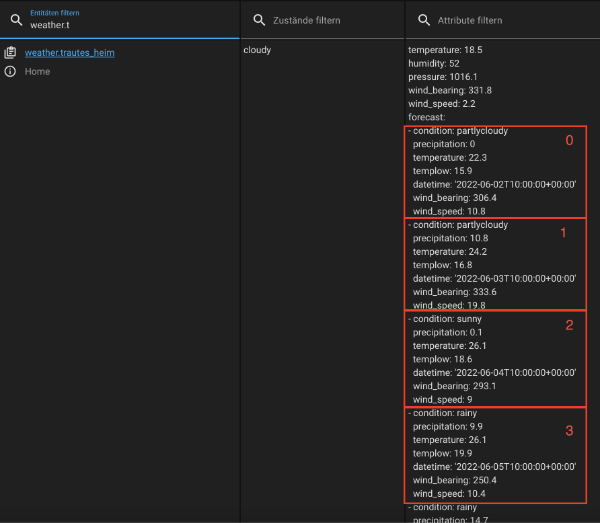
Task: Click the datetime 2022-06-02 forecast line
Action: click(494, 184)
